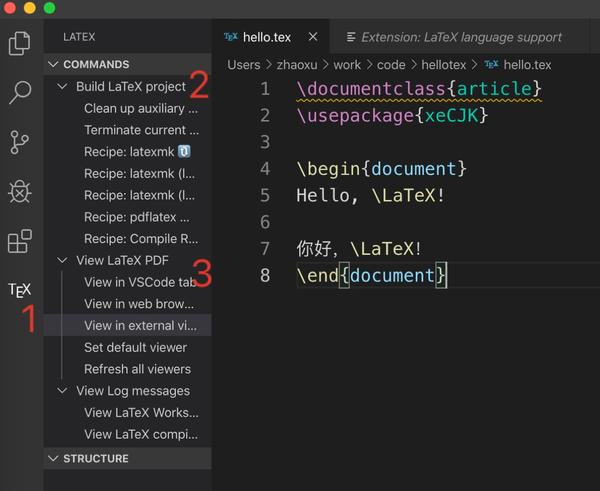Collapse the View LaTeX PDF group
Image resolution: width=600 pixels, height=491 pixels.
tap(63, 261)
